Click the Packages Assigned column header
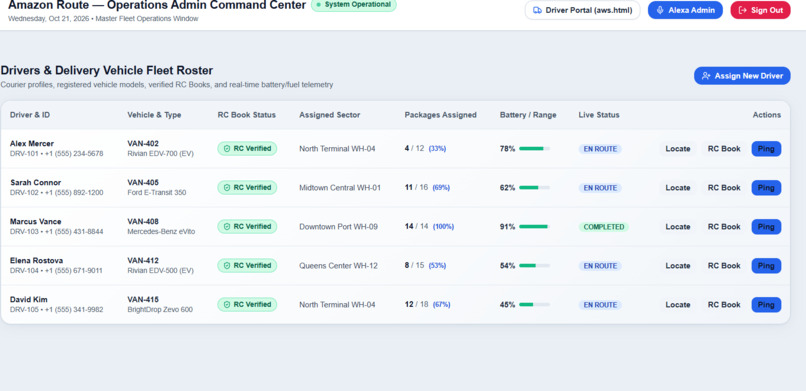The height and width of the screenshot is (391, 806). (441, 115)
